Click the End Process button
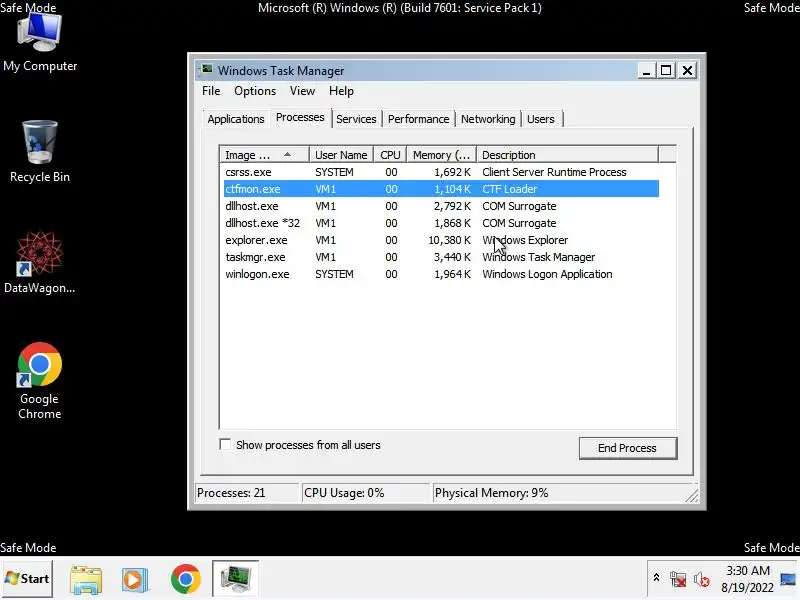Image resolution: width=800 pixels, height=600 pixels. click(x=628, y=448)
